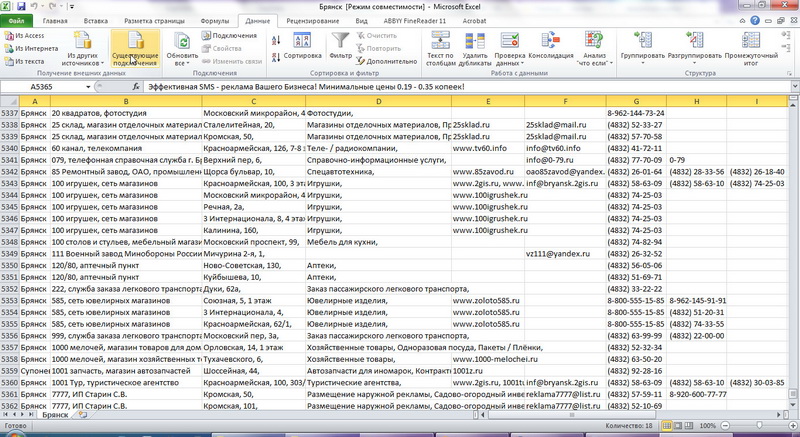Select cell with www.tv60.info
The image size is (800, 437).
tap(488, 148)
